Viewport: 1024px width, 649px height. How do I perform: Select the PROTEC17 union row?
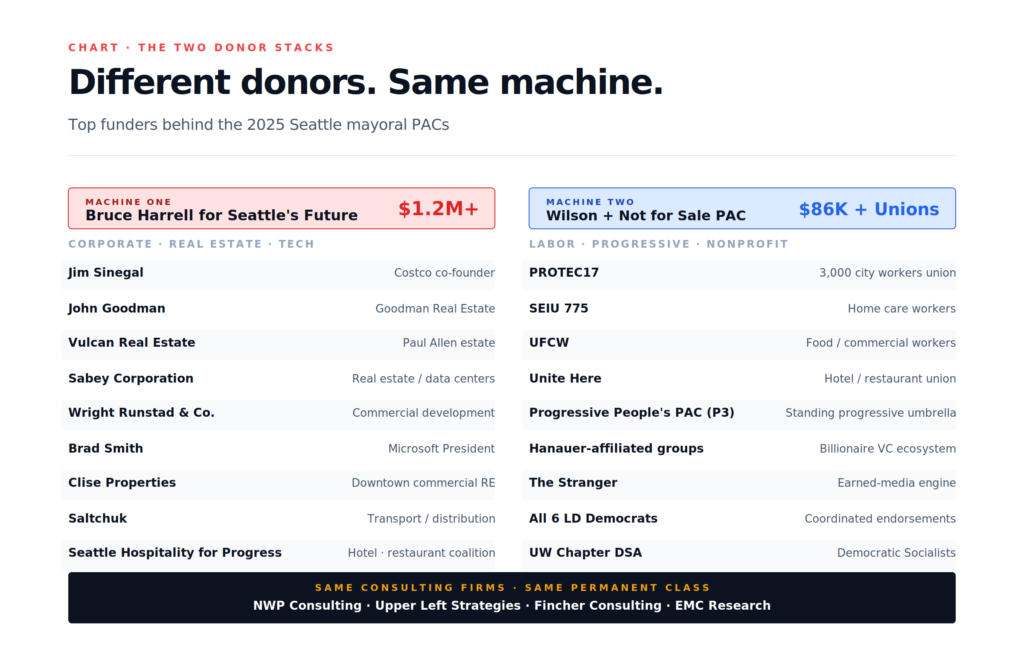[739, 274]
